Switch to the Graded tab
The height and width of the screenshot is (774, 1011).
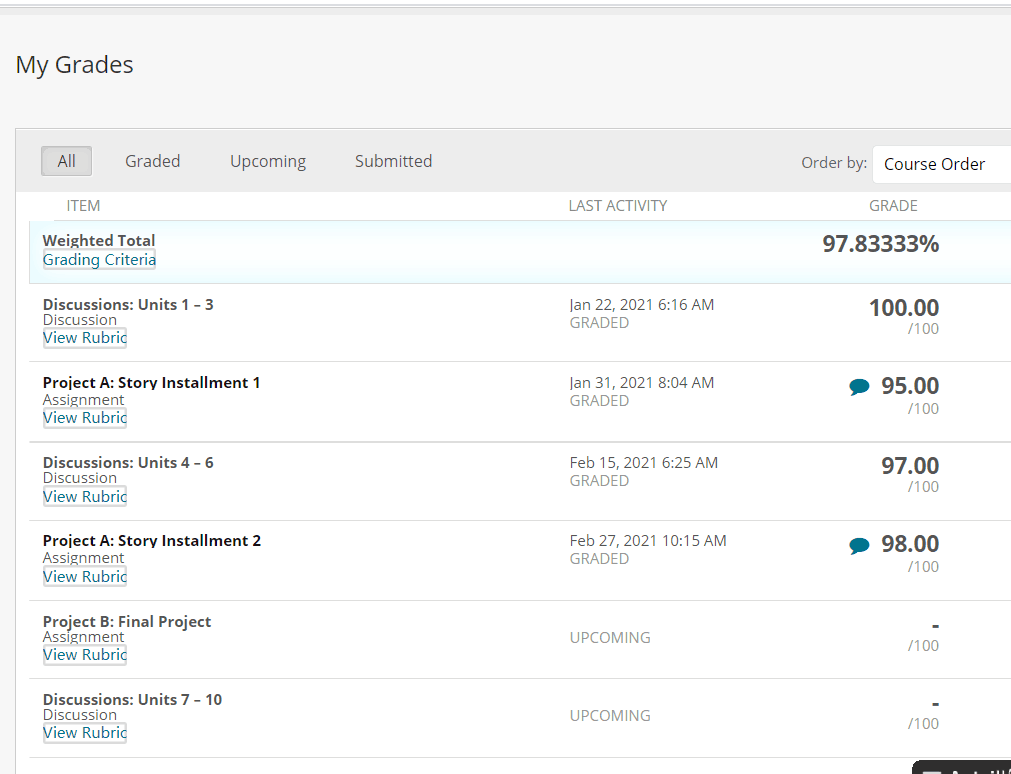pos(152,161)
